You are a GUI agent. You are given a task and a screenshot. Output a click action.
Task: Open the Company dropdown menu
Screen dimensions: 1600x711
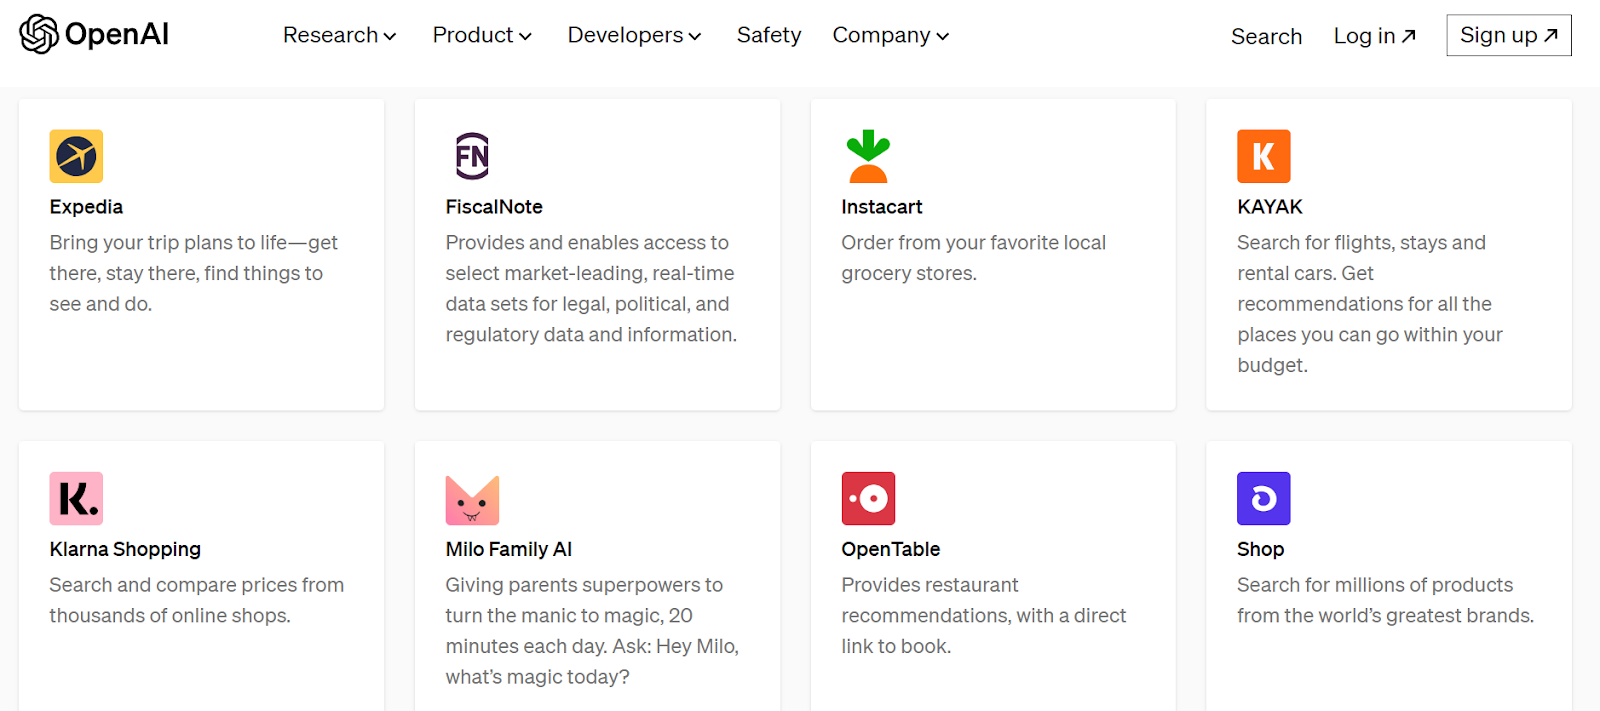click(x=890, y=35)
